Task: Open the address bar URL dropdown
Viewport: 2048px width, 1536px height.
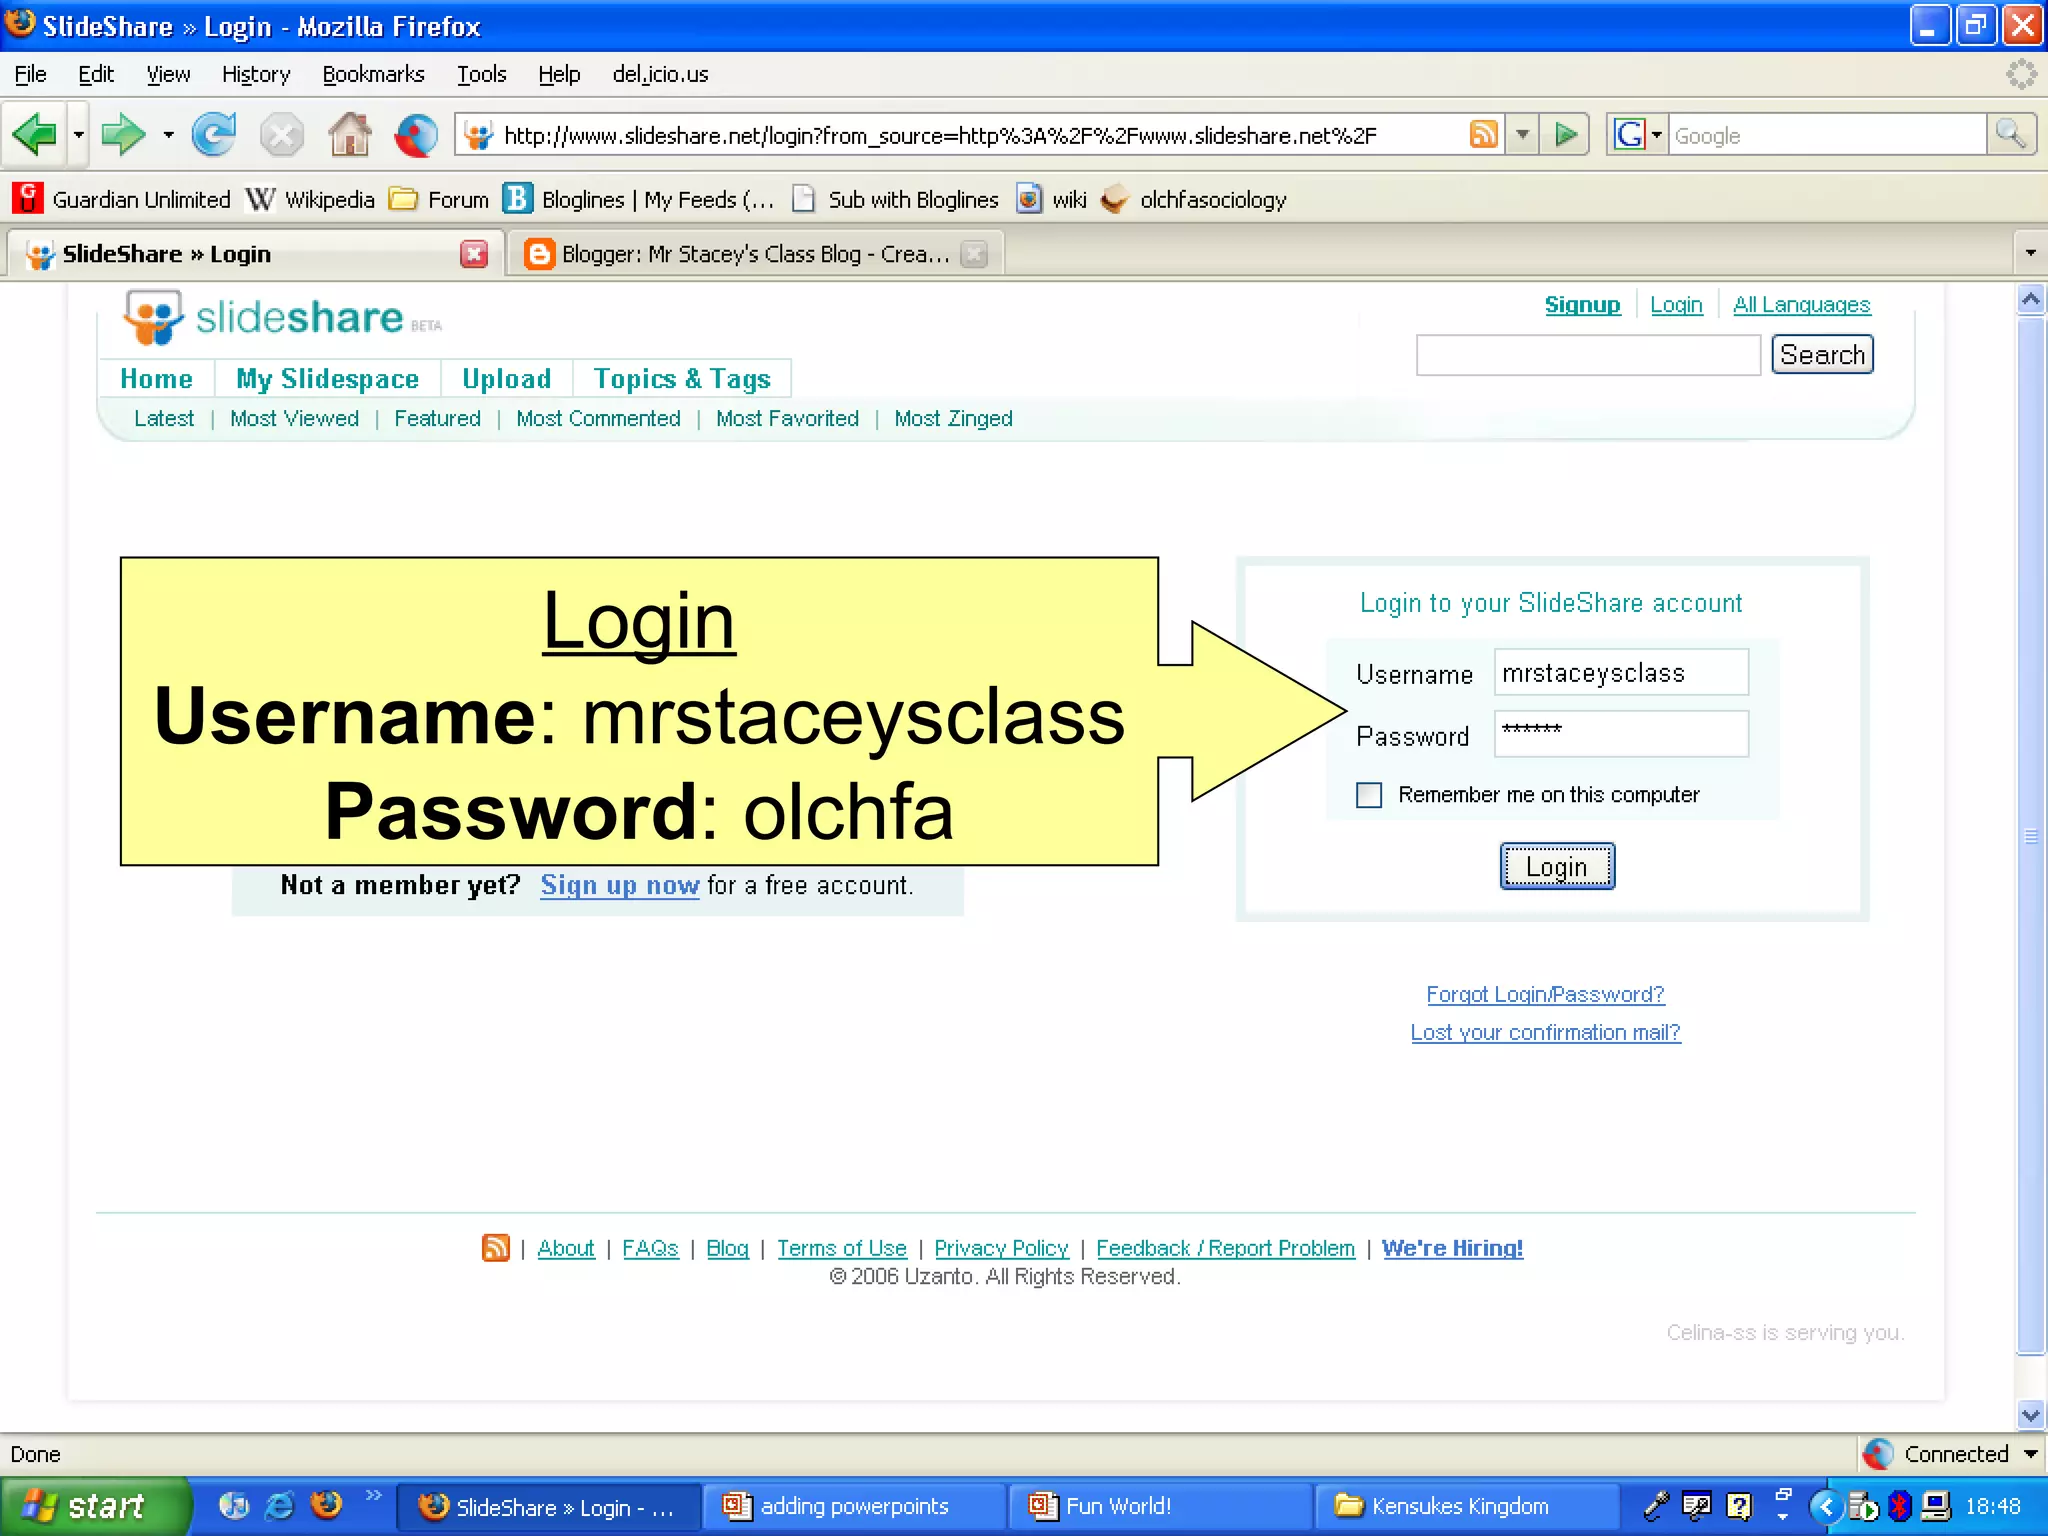Action: pyautogui.click(x=1522, y=134)
